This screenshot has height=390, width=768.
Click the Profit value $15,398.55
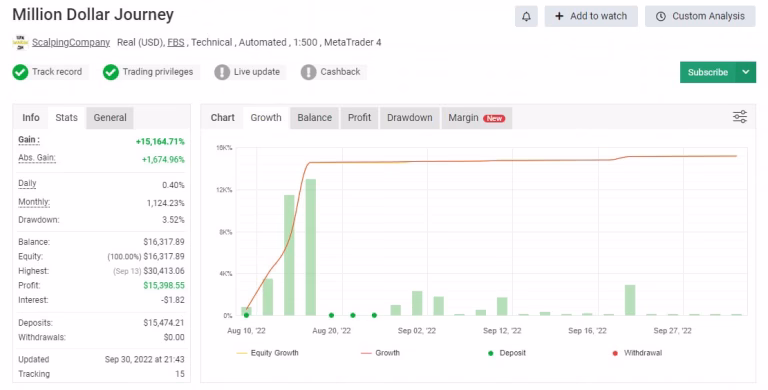click(164, 286)
